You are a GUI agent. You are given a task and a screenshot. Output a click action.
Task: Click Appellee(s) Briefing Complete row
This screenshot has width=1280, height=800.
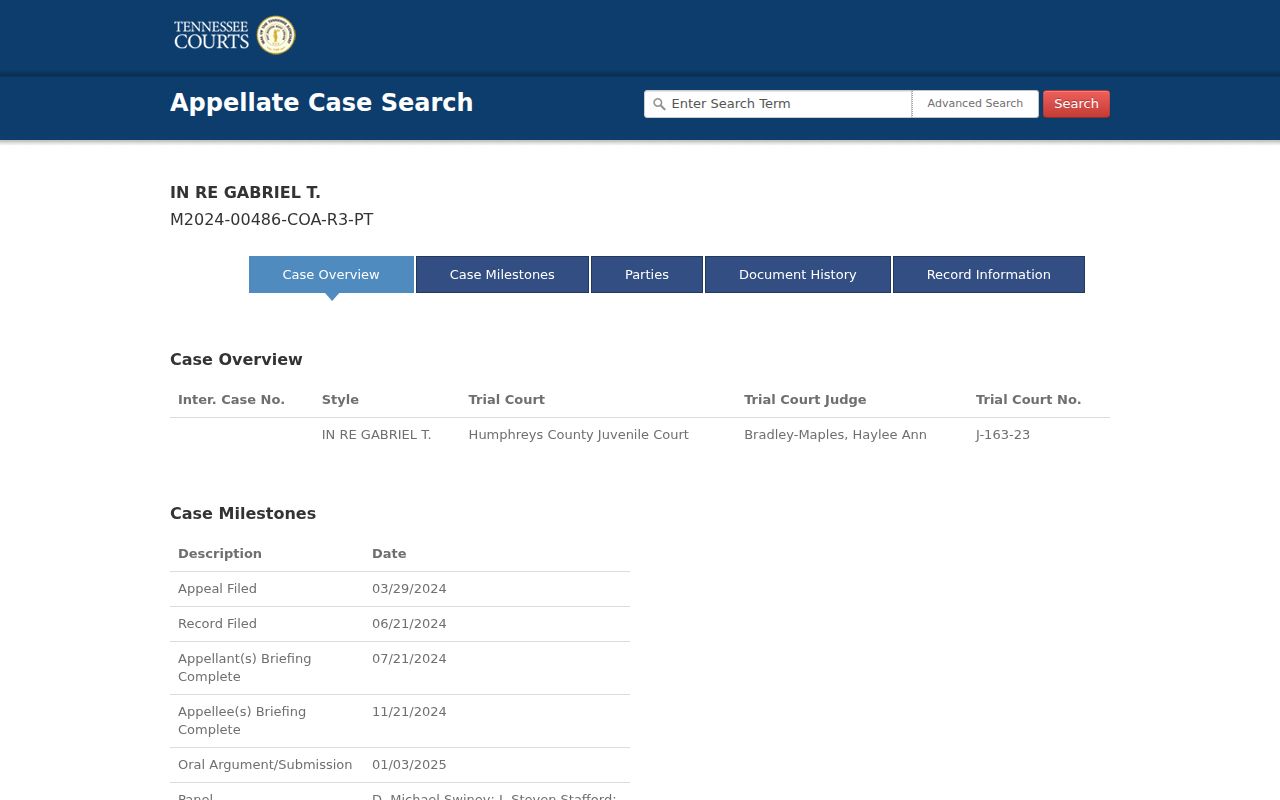400,721
